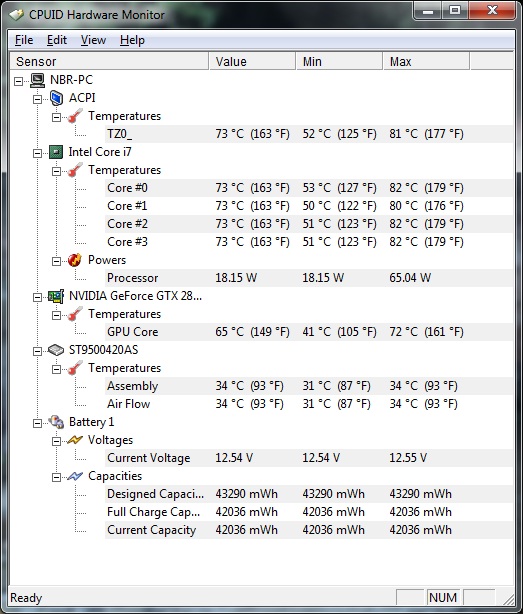Click the Voltages lightning icon
Screen dimensions: 523x614
pos(75,440)
